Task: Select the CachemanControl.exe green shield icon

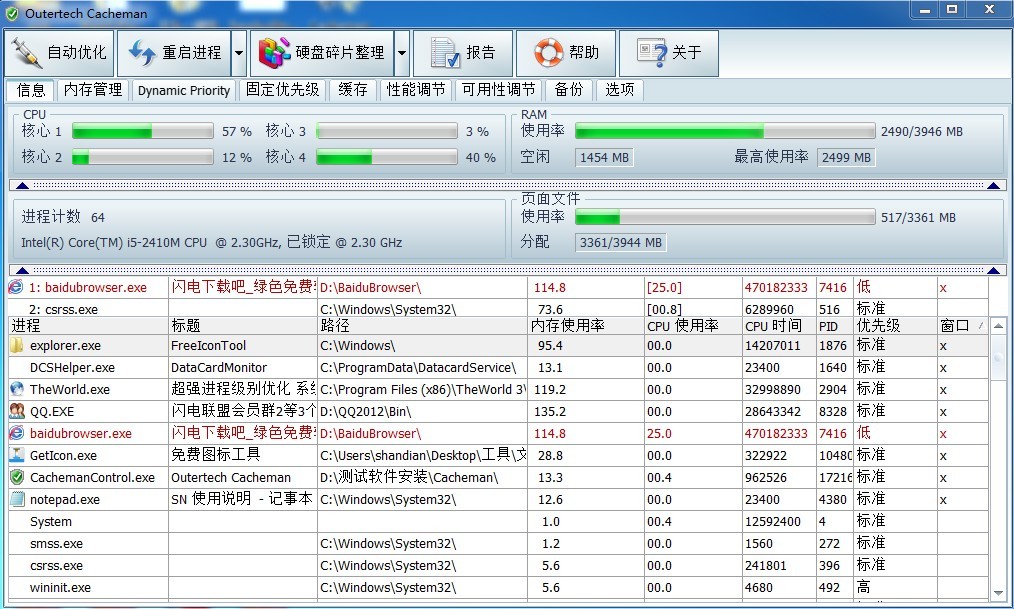Action: point(16,477)
